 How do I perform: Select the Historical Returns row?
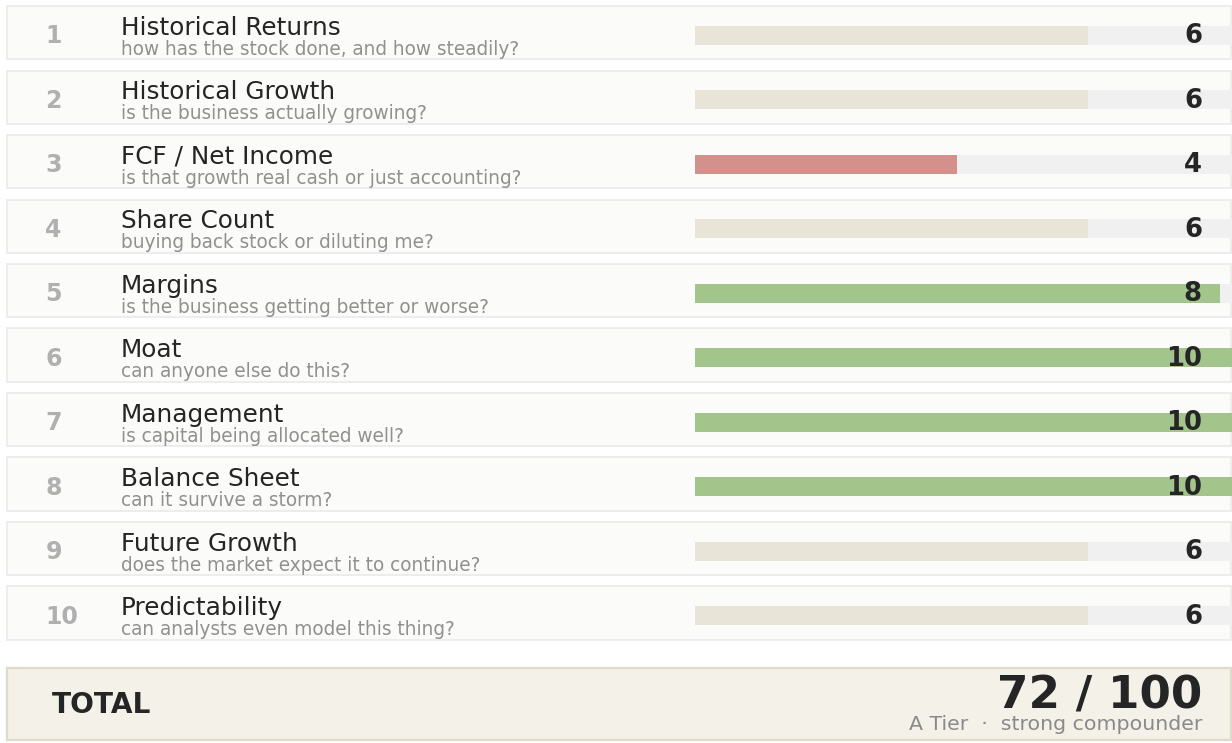[x=619, y=33]
